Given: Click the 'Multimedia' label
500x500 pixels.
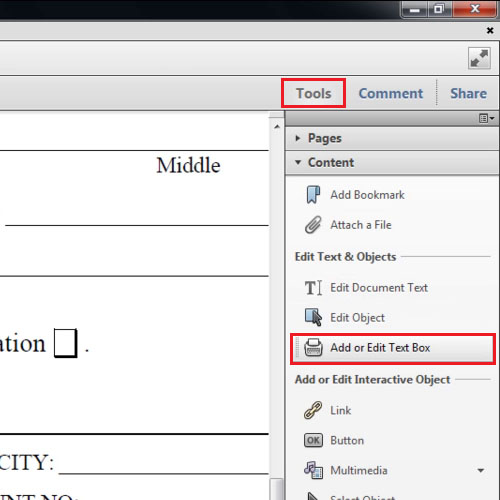Looking at the screenshot, I should pos(359,470).
